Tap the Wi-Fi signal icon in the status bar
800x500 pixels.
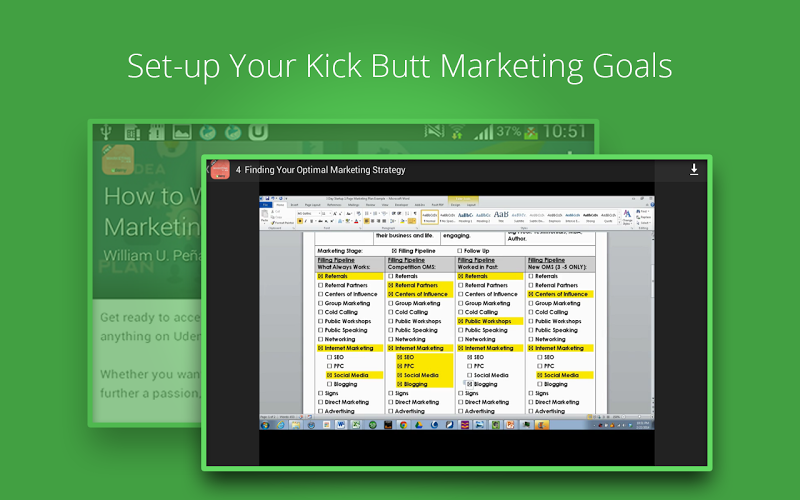457,133
